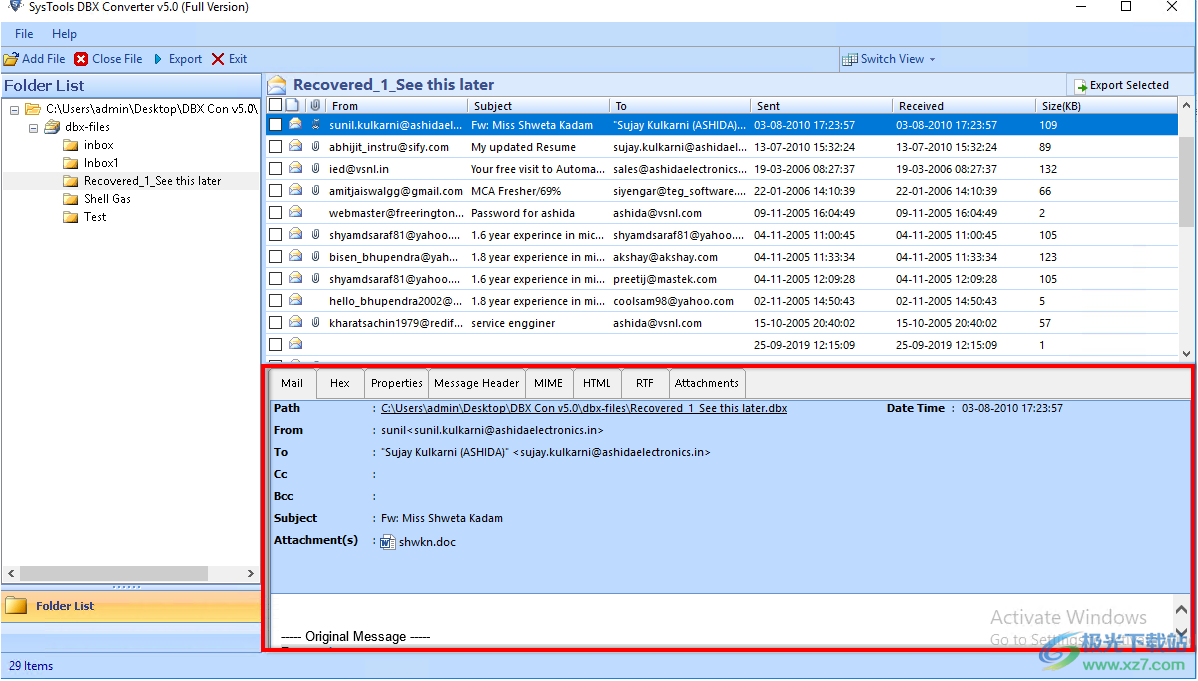Screen dimensions: 1198x681
Task: Click the Switch View grid icon
Action: pos(849,59)
